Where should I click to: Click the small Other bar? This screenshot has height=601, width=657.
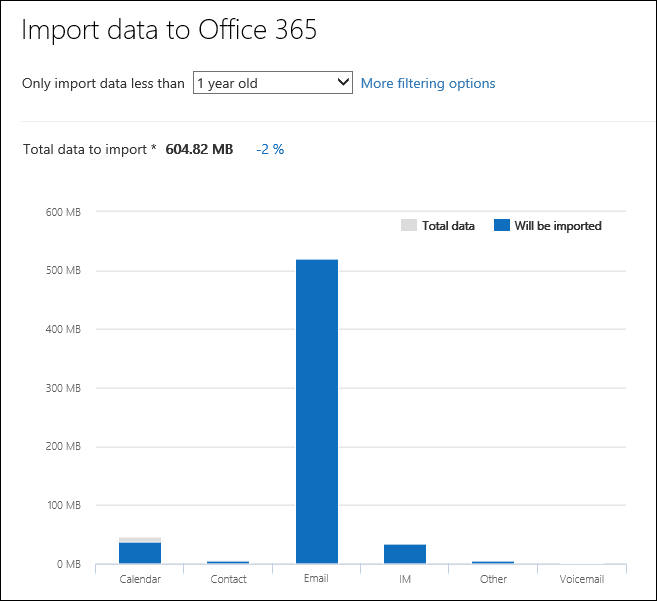click(x=493, y=563)
